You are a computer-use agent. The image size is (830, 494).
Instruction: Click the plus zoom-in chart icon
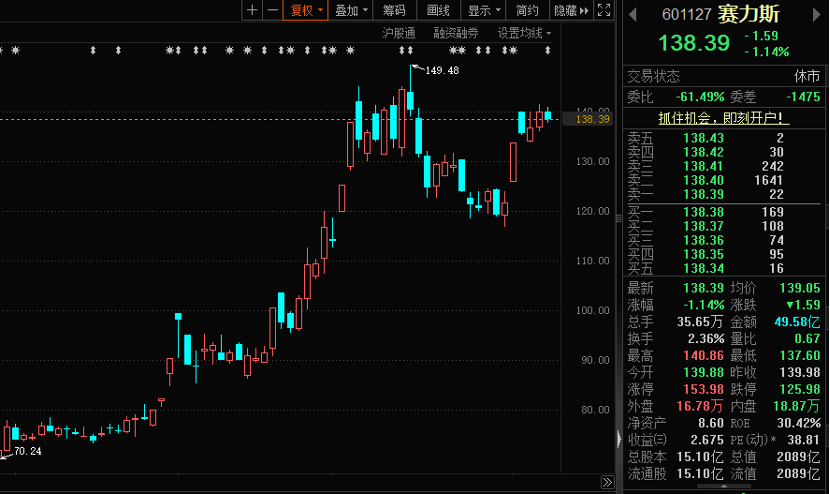(x=252, y=10)
